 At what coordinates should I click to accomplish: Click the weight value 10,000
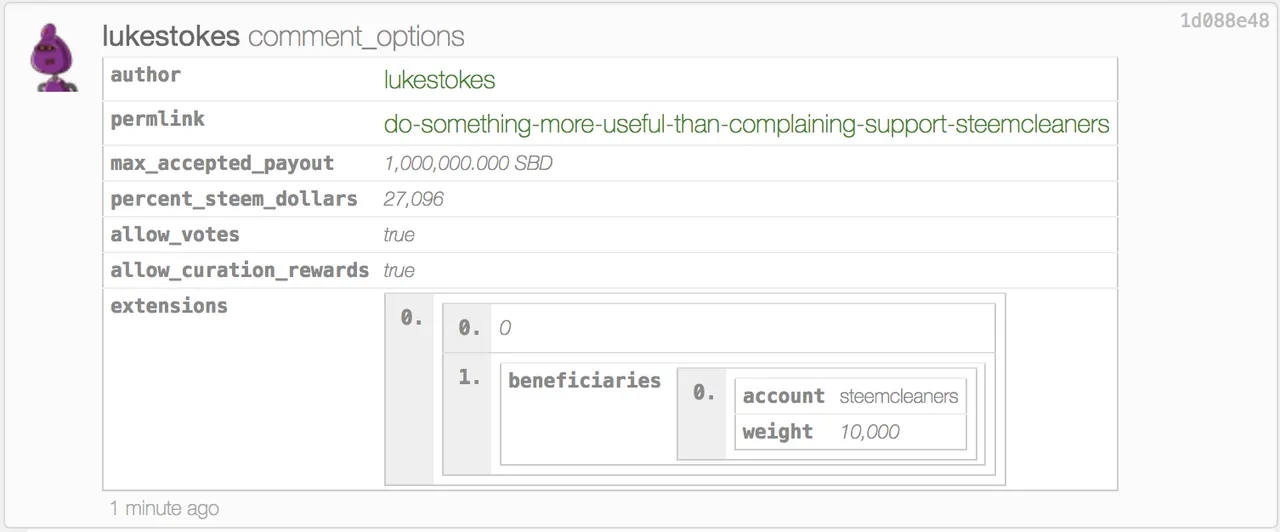click(869, 432)
